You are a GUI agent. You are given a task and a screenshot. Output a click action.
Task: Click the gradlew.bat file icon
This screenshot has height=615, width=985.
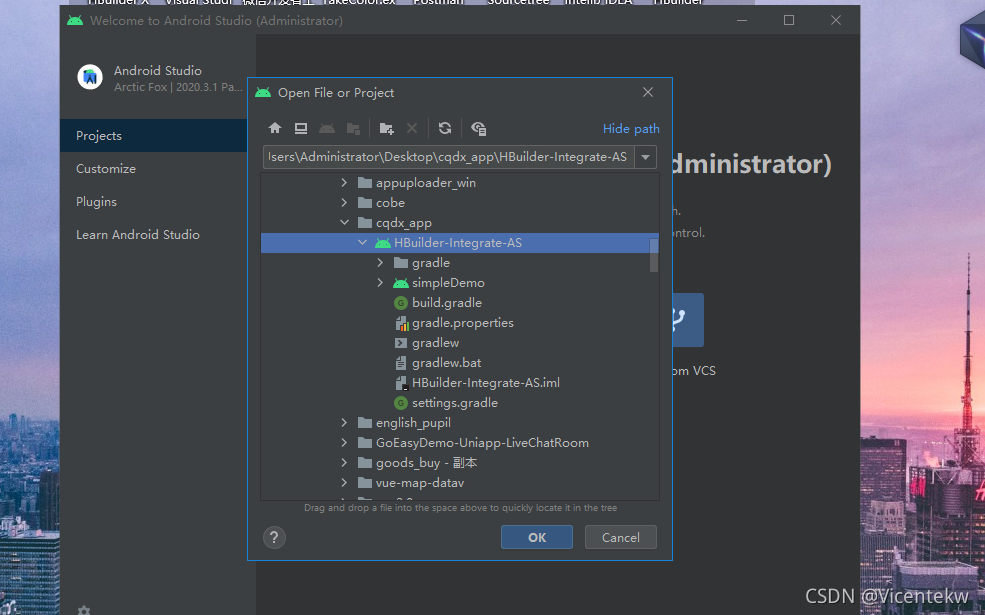[x=401, y=363]
